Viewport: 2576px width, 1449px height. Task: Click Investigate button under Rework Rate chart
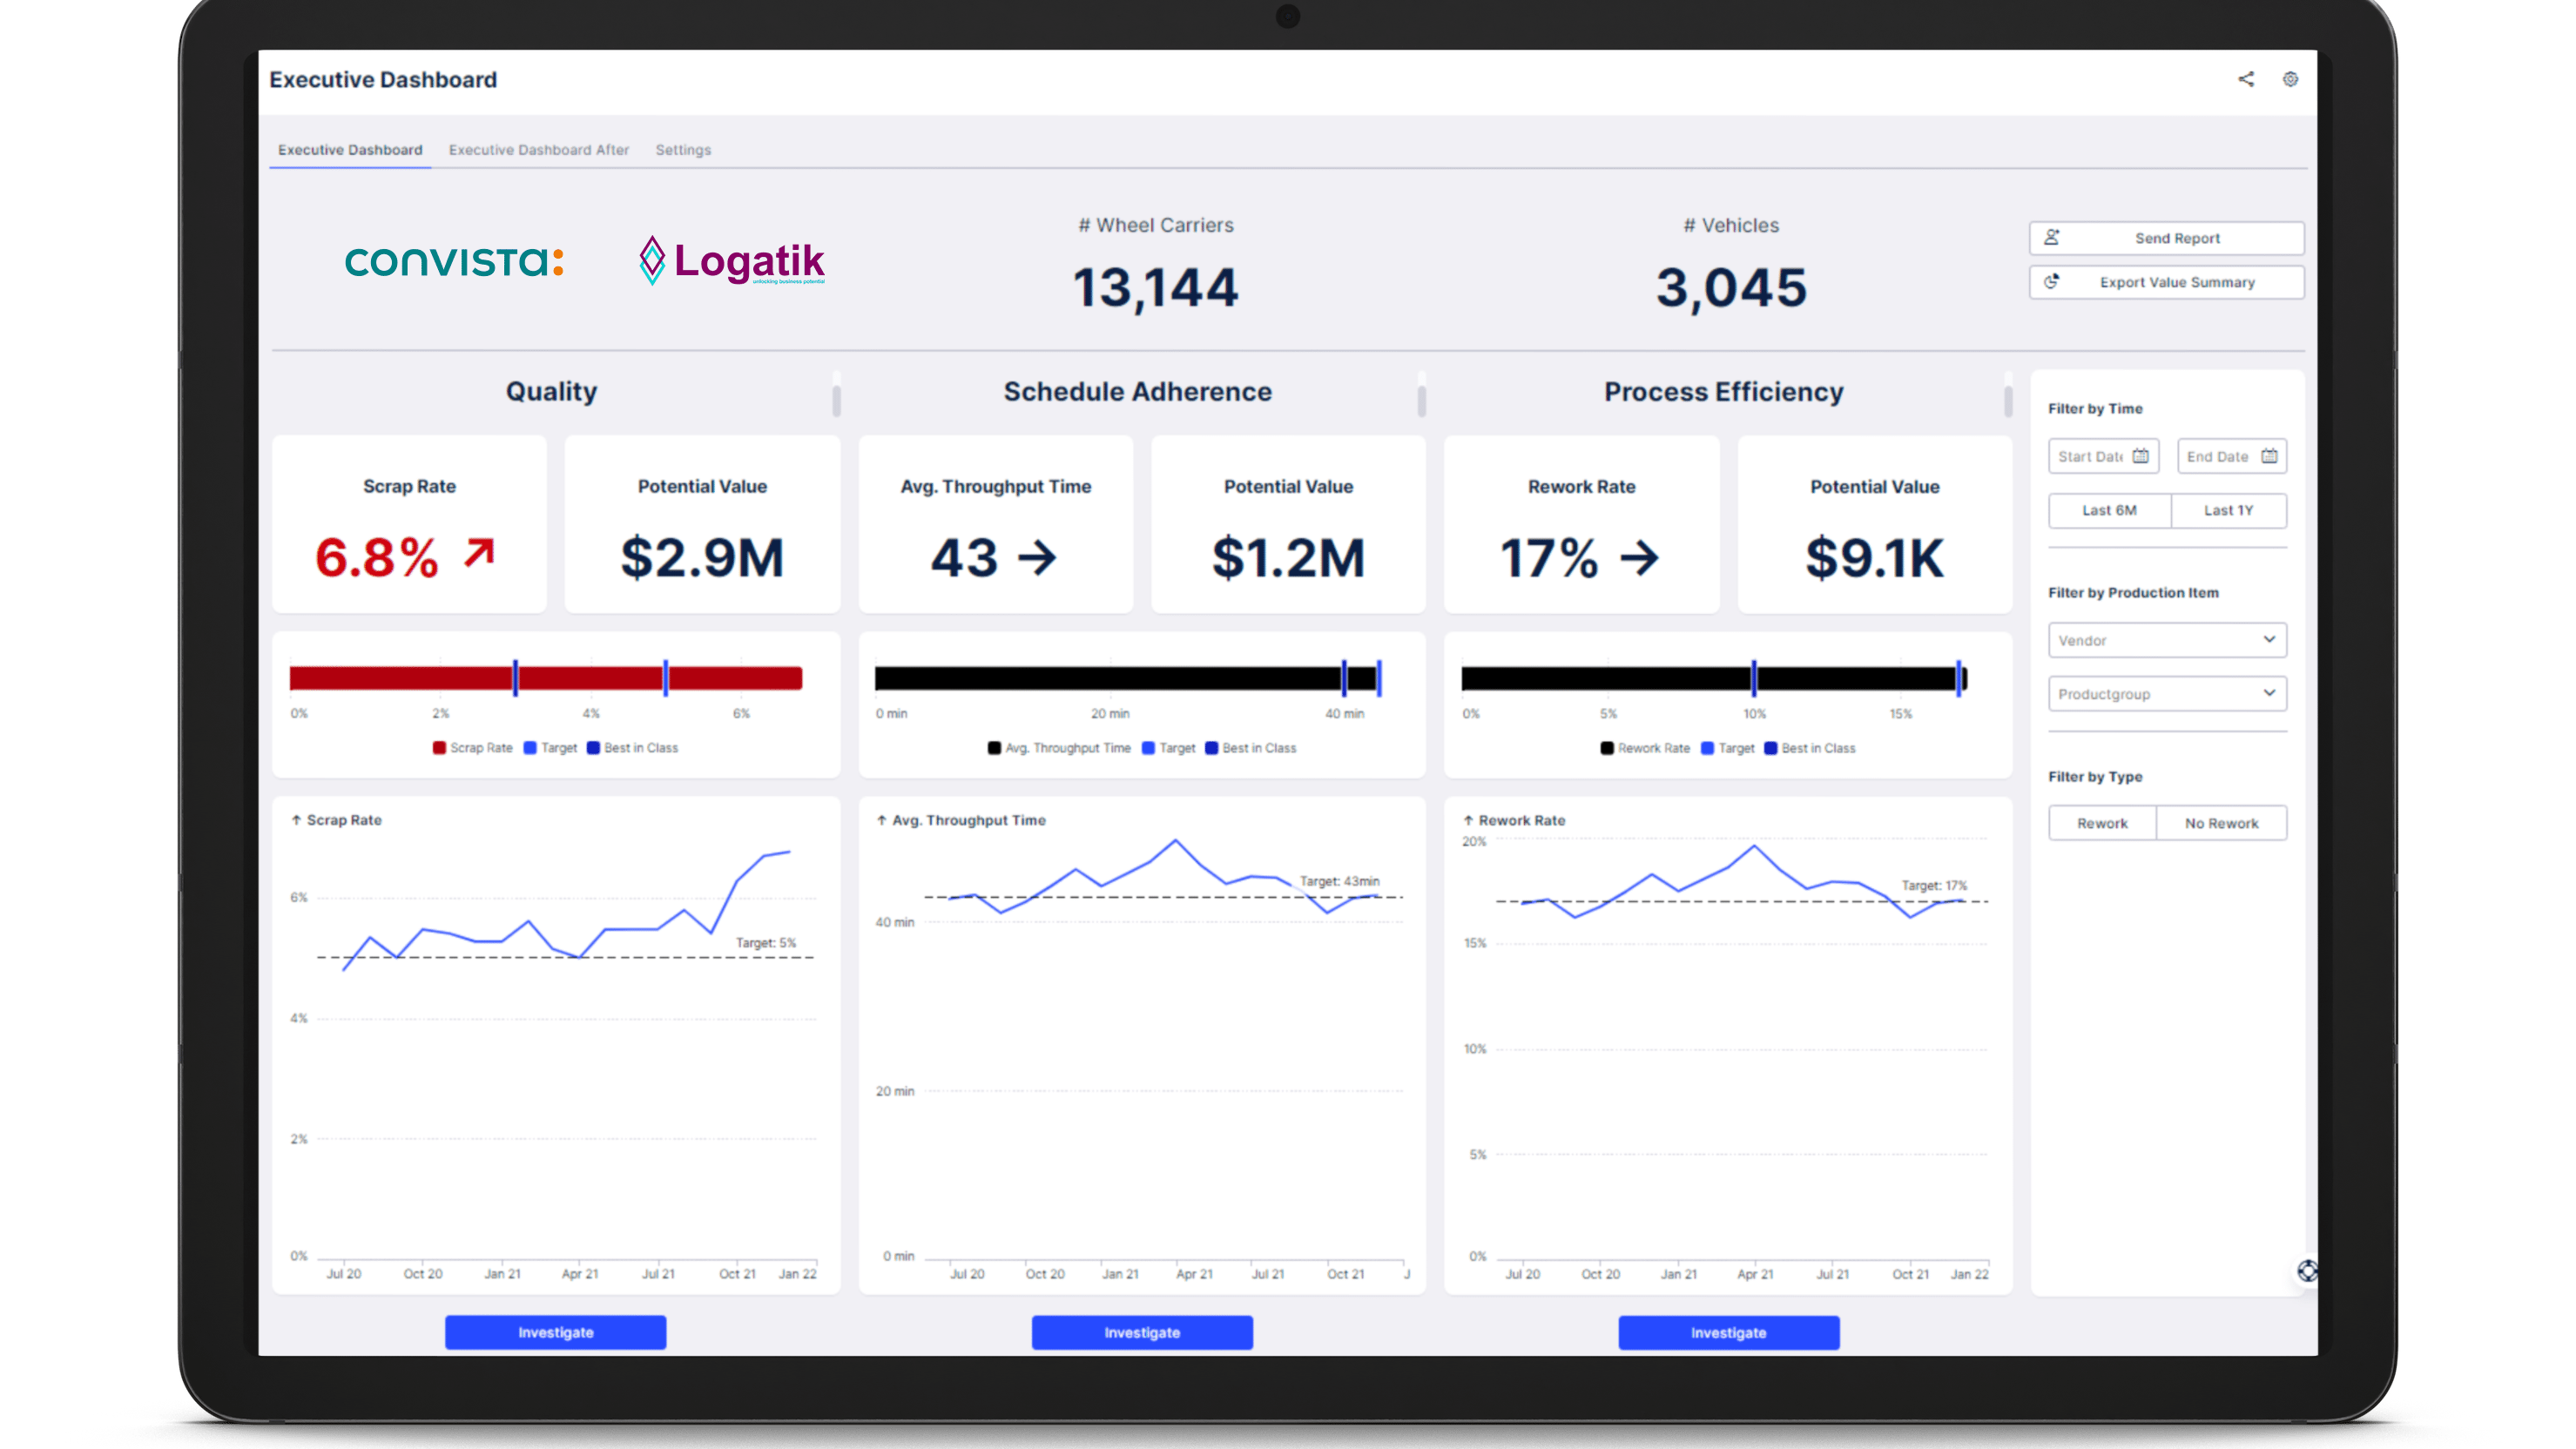pos(1728,1332)
